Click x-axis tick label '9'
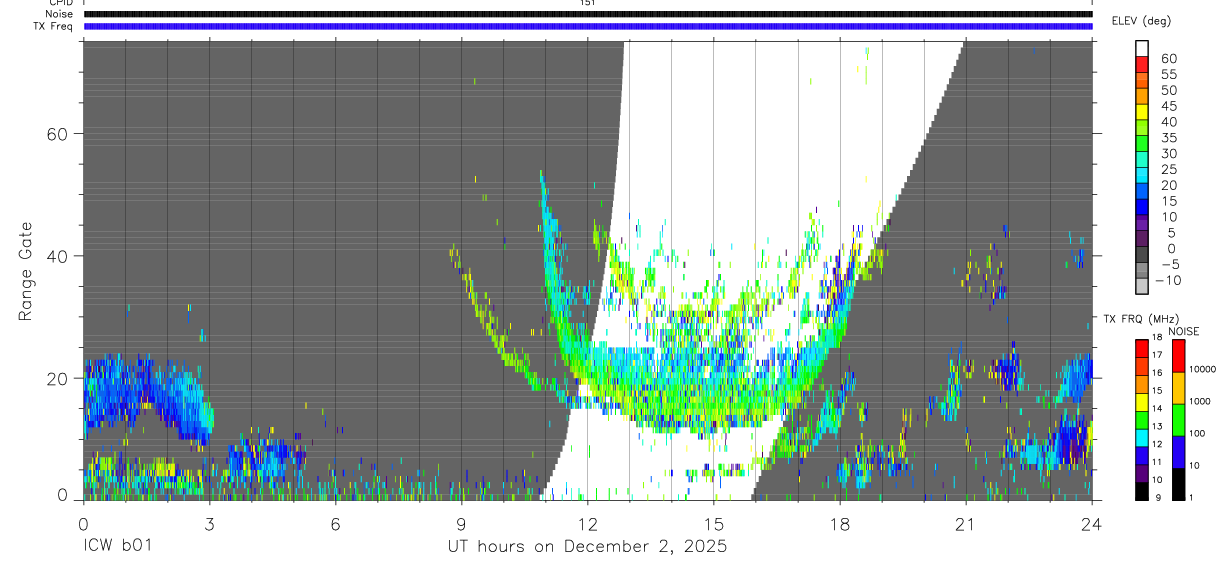Image resolution: width=1228 pixels, height=567 pixels. 462,523
